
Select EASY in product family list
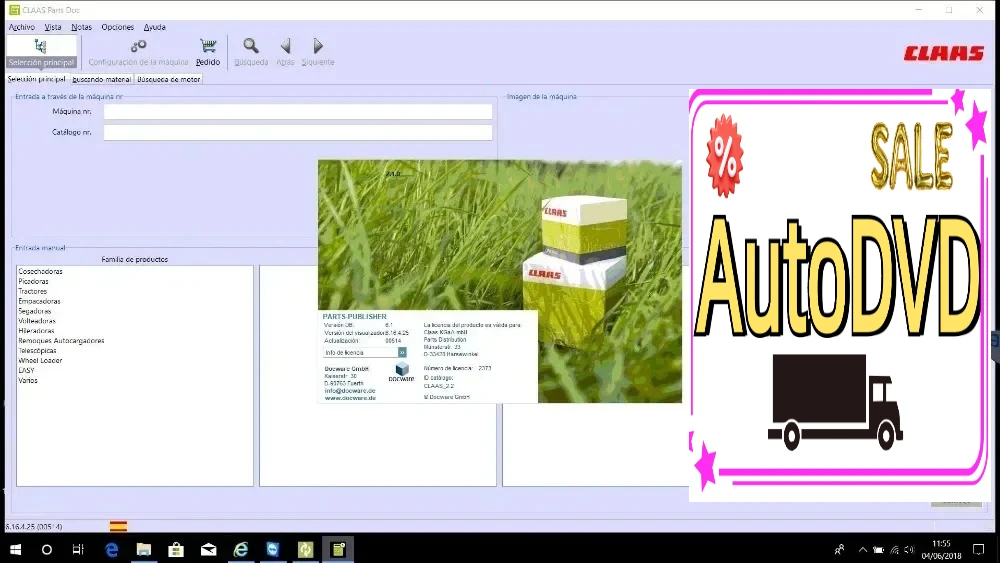click(26, 370)
